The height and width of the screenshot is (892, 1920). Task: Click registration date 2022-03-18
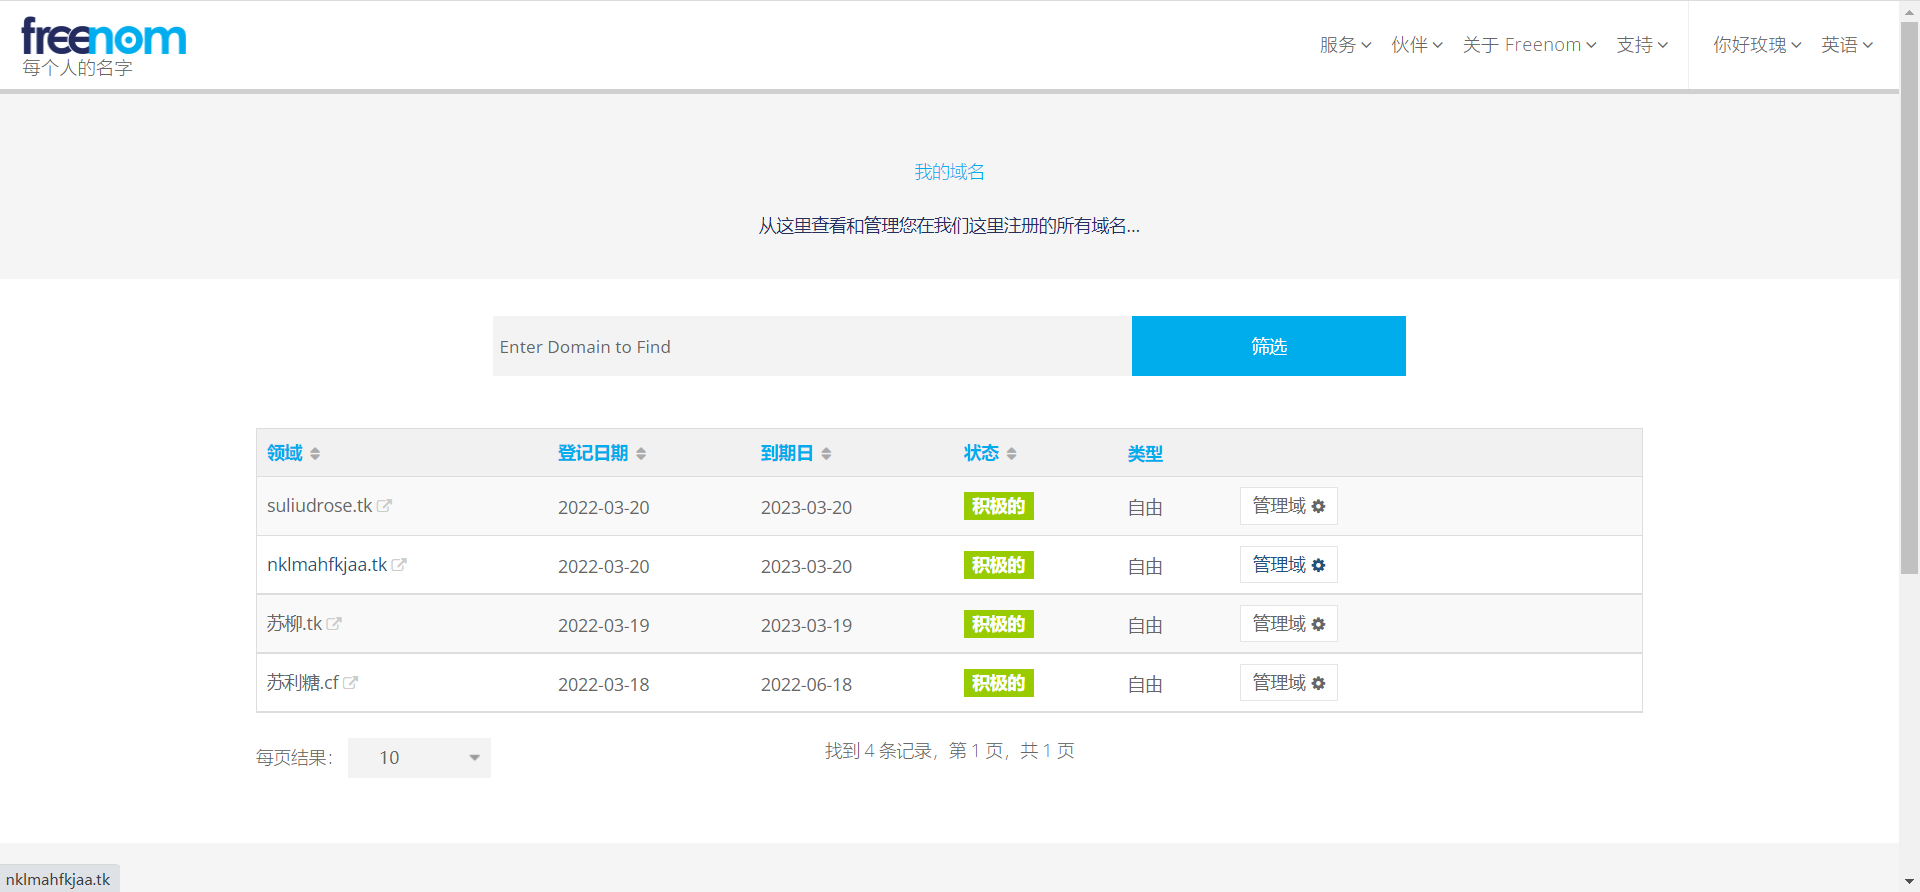(x=603, y=685)
